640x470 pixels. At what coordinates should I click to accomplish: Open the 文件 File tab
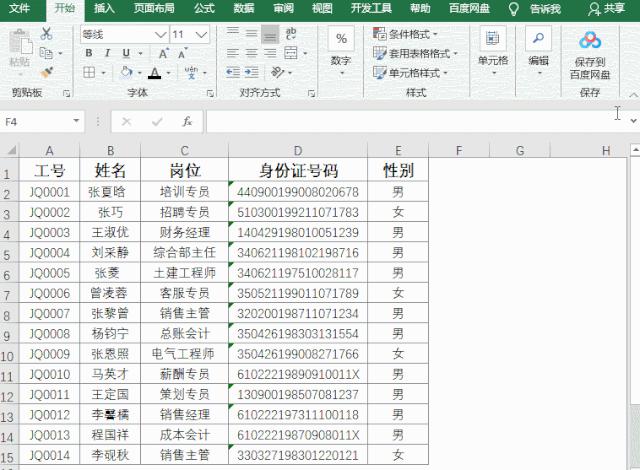point(19,8)
